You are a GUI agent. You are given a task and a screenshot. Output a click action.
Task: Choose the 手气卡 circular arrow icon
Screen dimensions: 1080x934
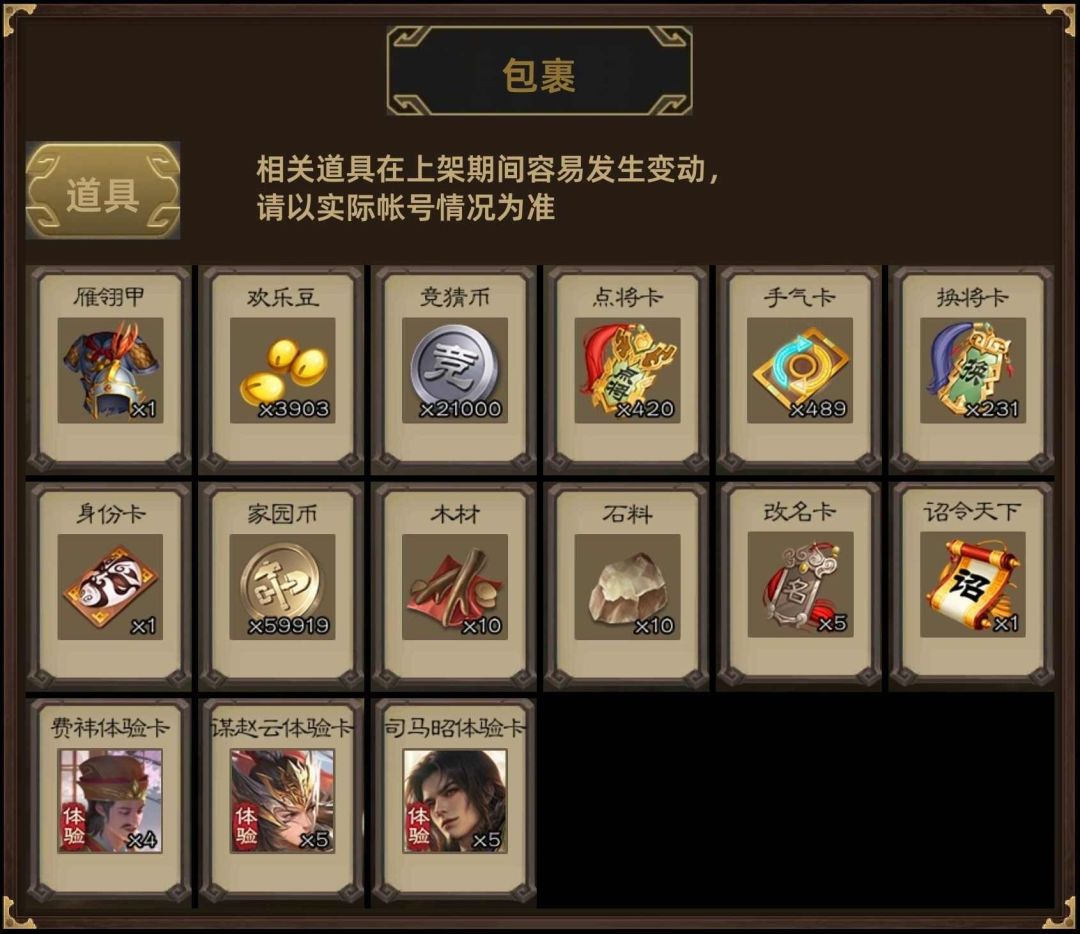pyautogui.click(x=800, y=370)
